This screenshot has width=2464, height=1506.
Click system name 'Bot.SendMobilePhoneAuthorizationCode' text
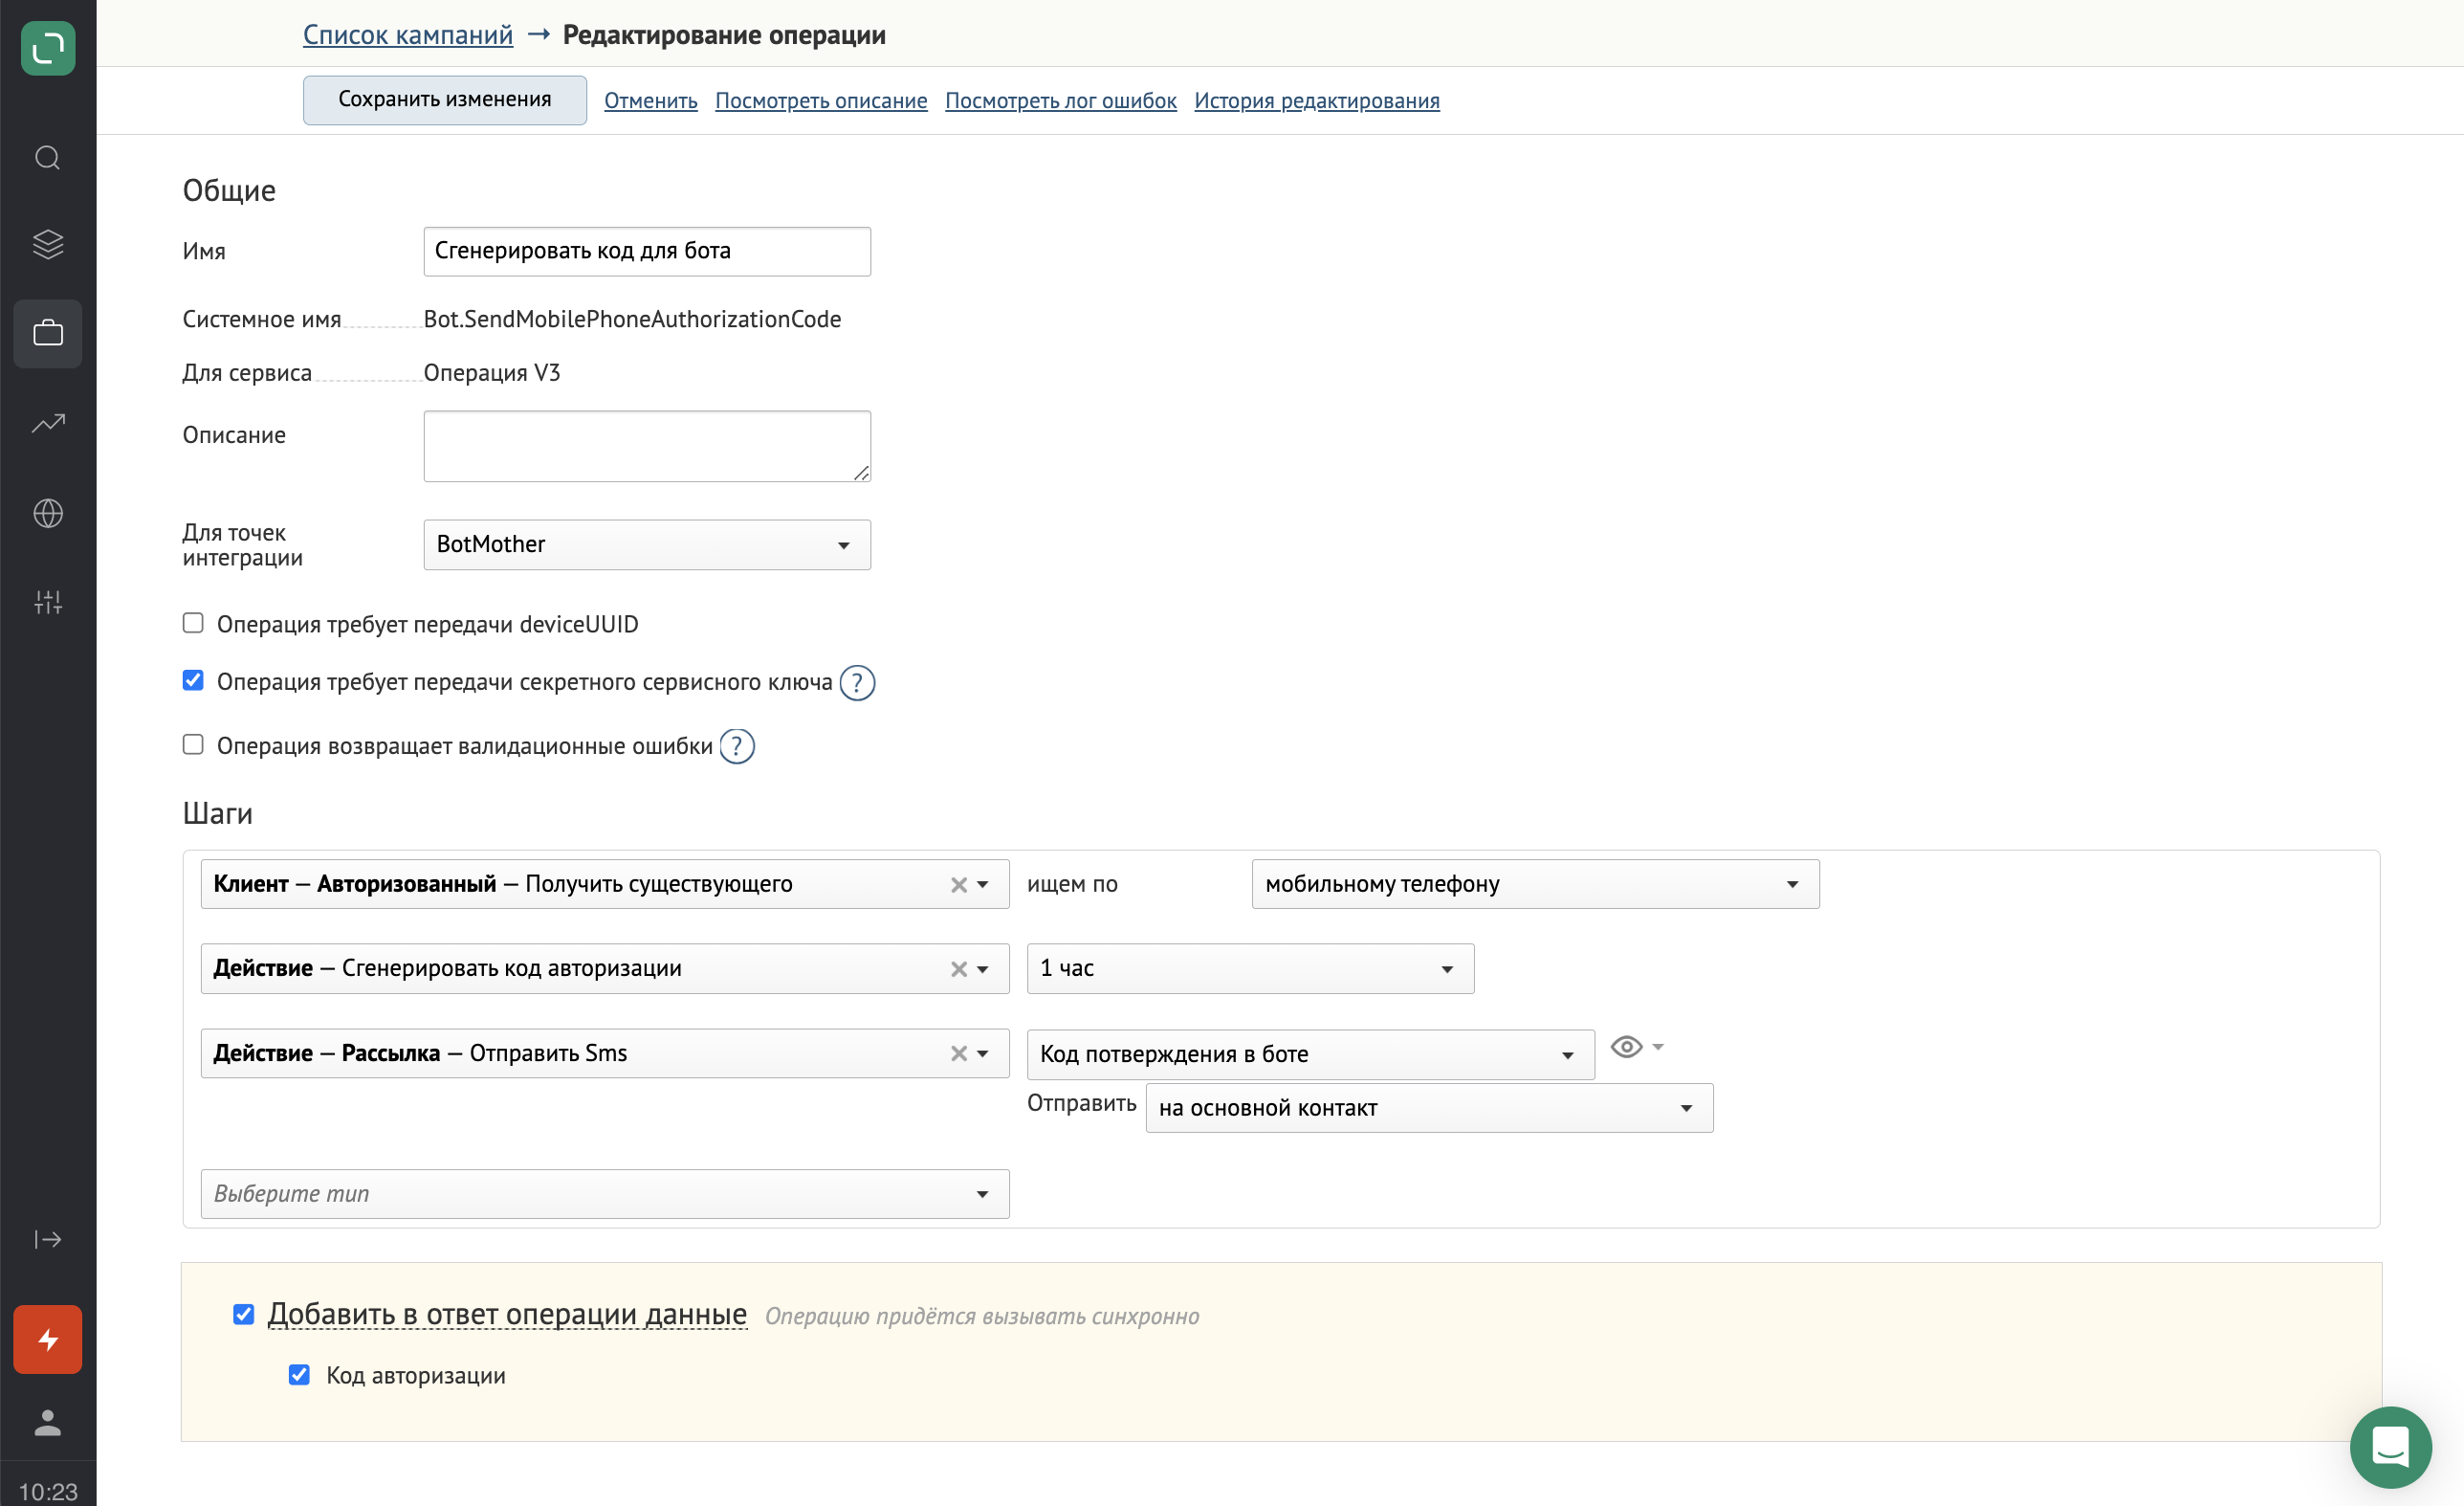[632, 320]
